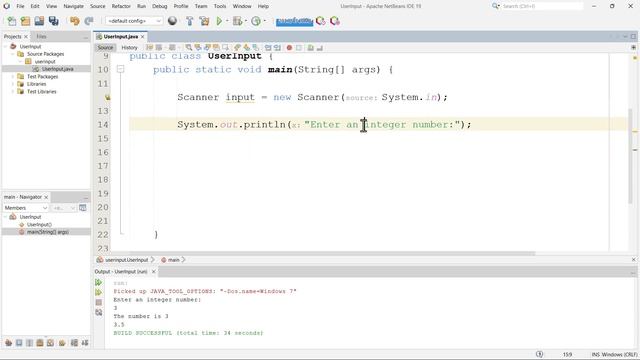Click the Navigator panel view icon beside dropdowns
The height and width of the screenshot is (360, 640).
(x=83, y=208)
